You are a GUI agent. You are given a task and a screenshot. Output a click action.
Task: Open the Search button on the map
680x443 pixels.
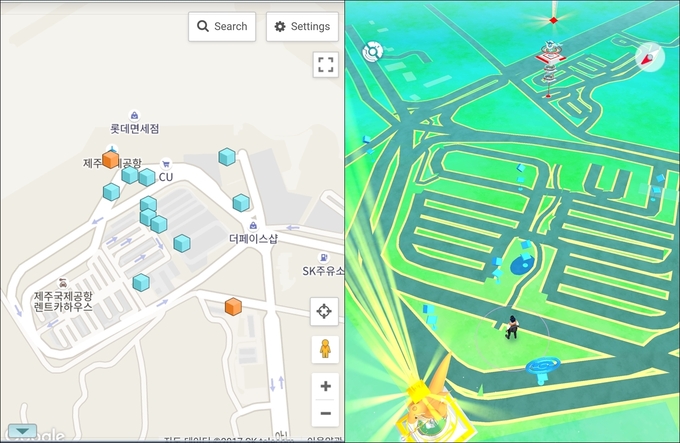pos(222,26)
